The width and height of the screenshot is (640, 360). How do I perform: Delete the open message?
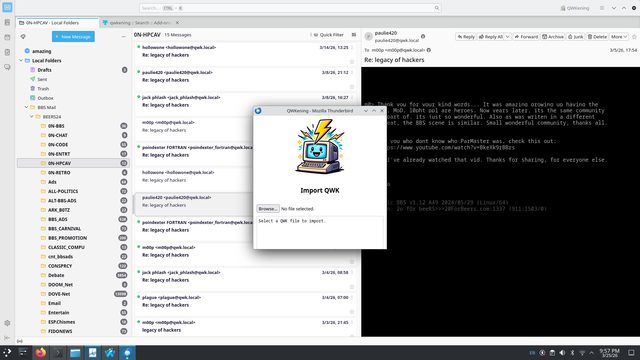tap(597, 37)
